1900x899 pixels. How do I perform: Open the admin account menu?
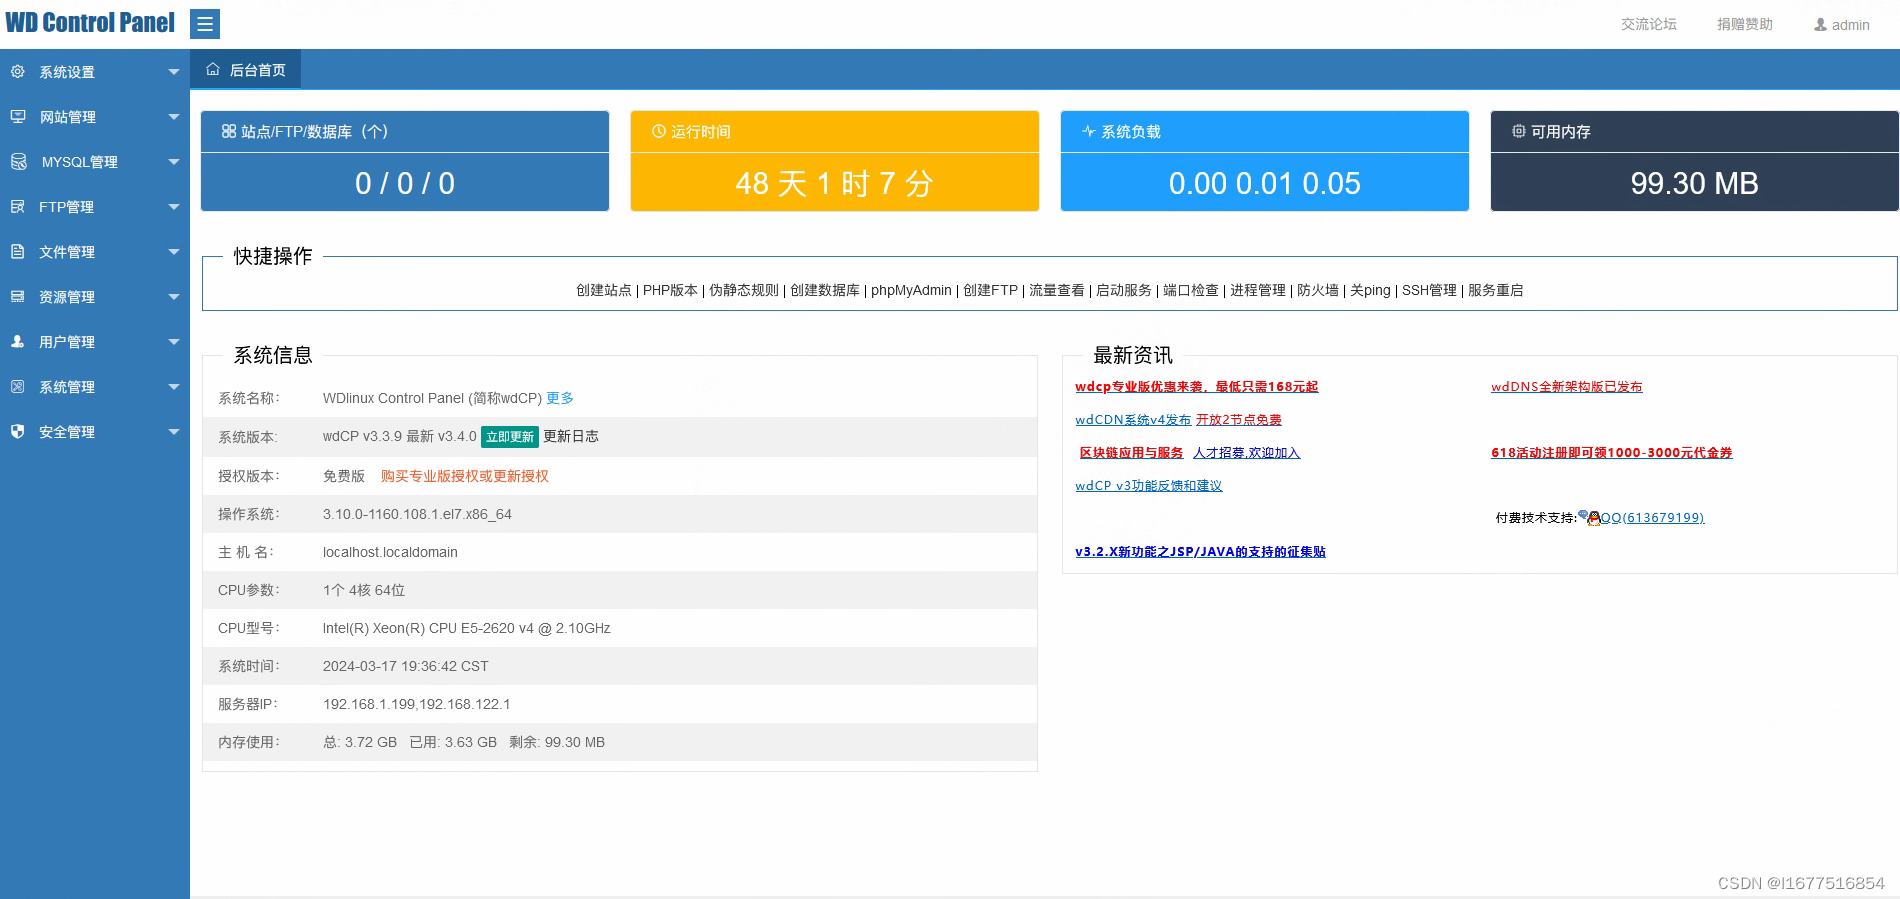[1842, 25]
